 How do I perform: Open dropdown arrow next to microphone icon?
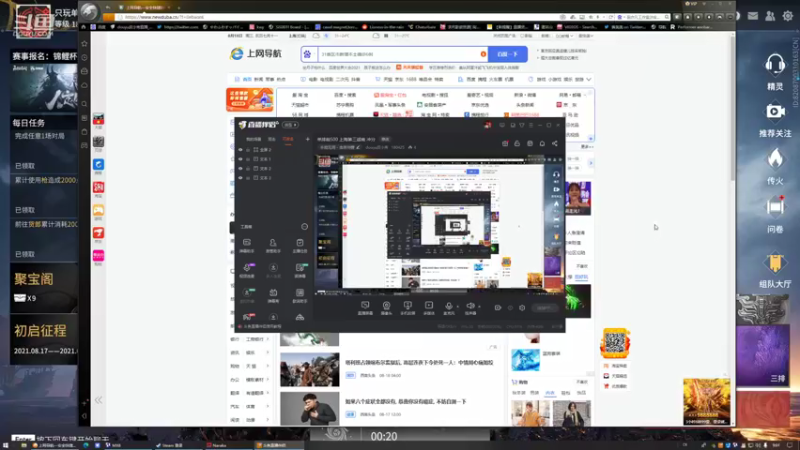[x=457, y=307]
